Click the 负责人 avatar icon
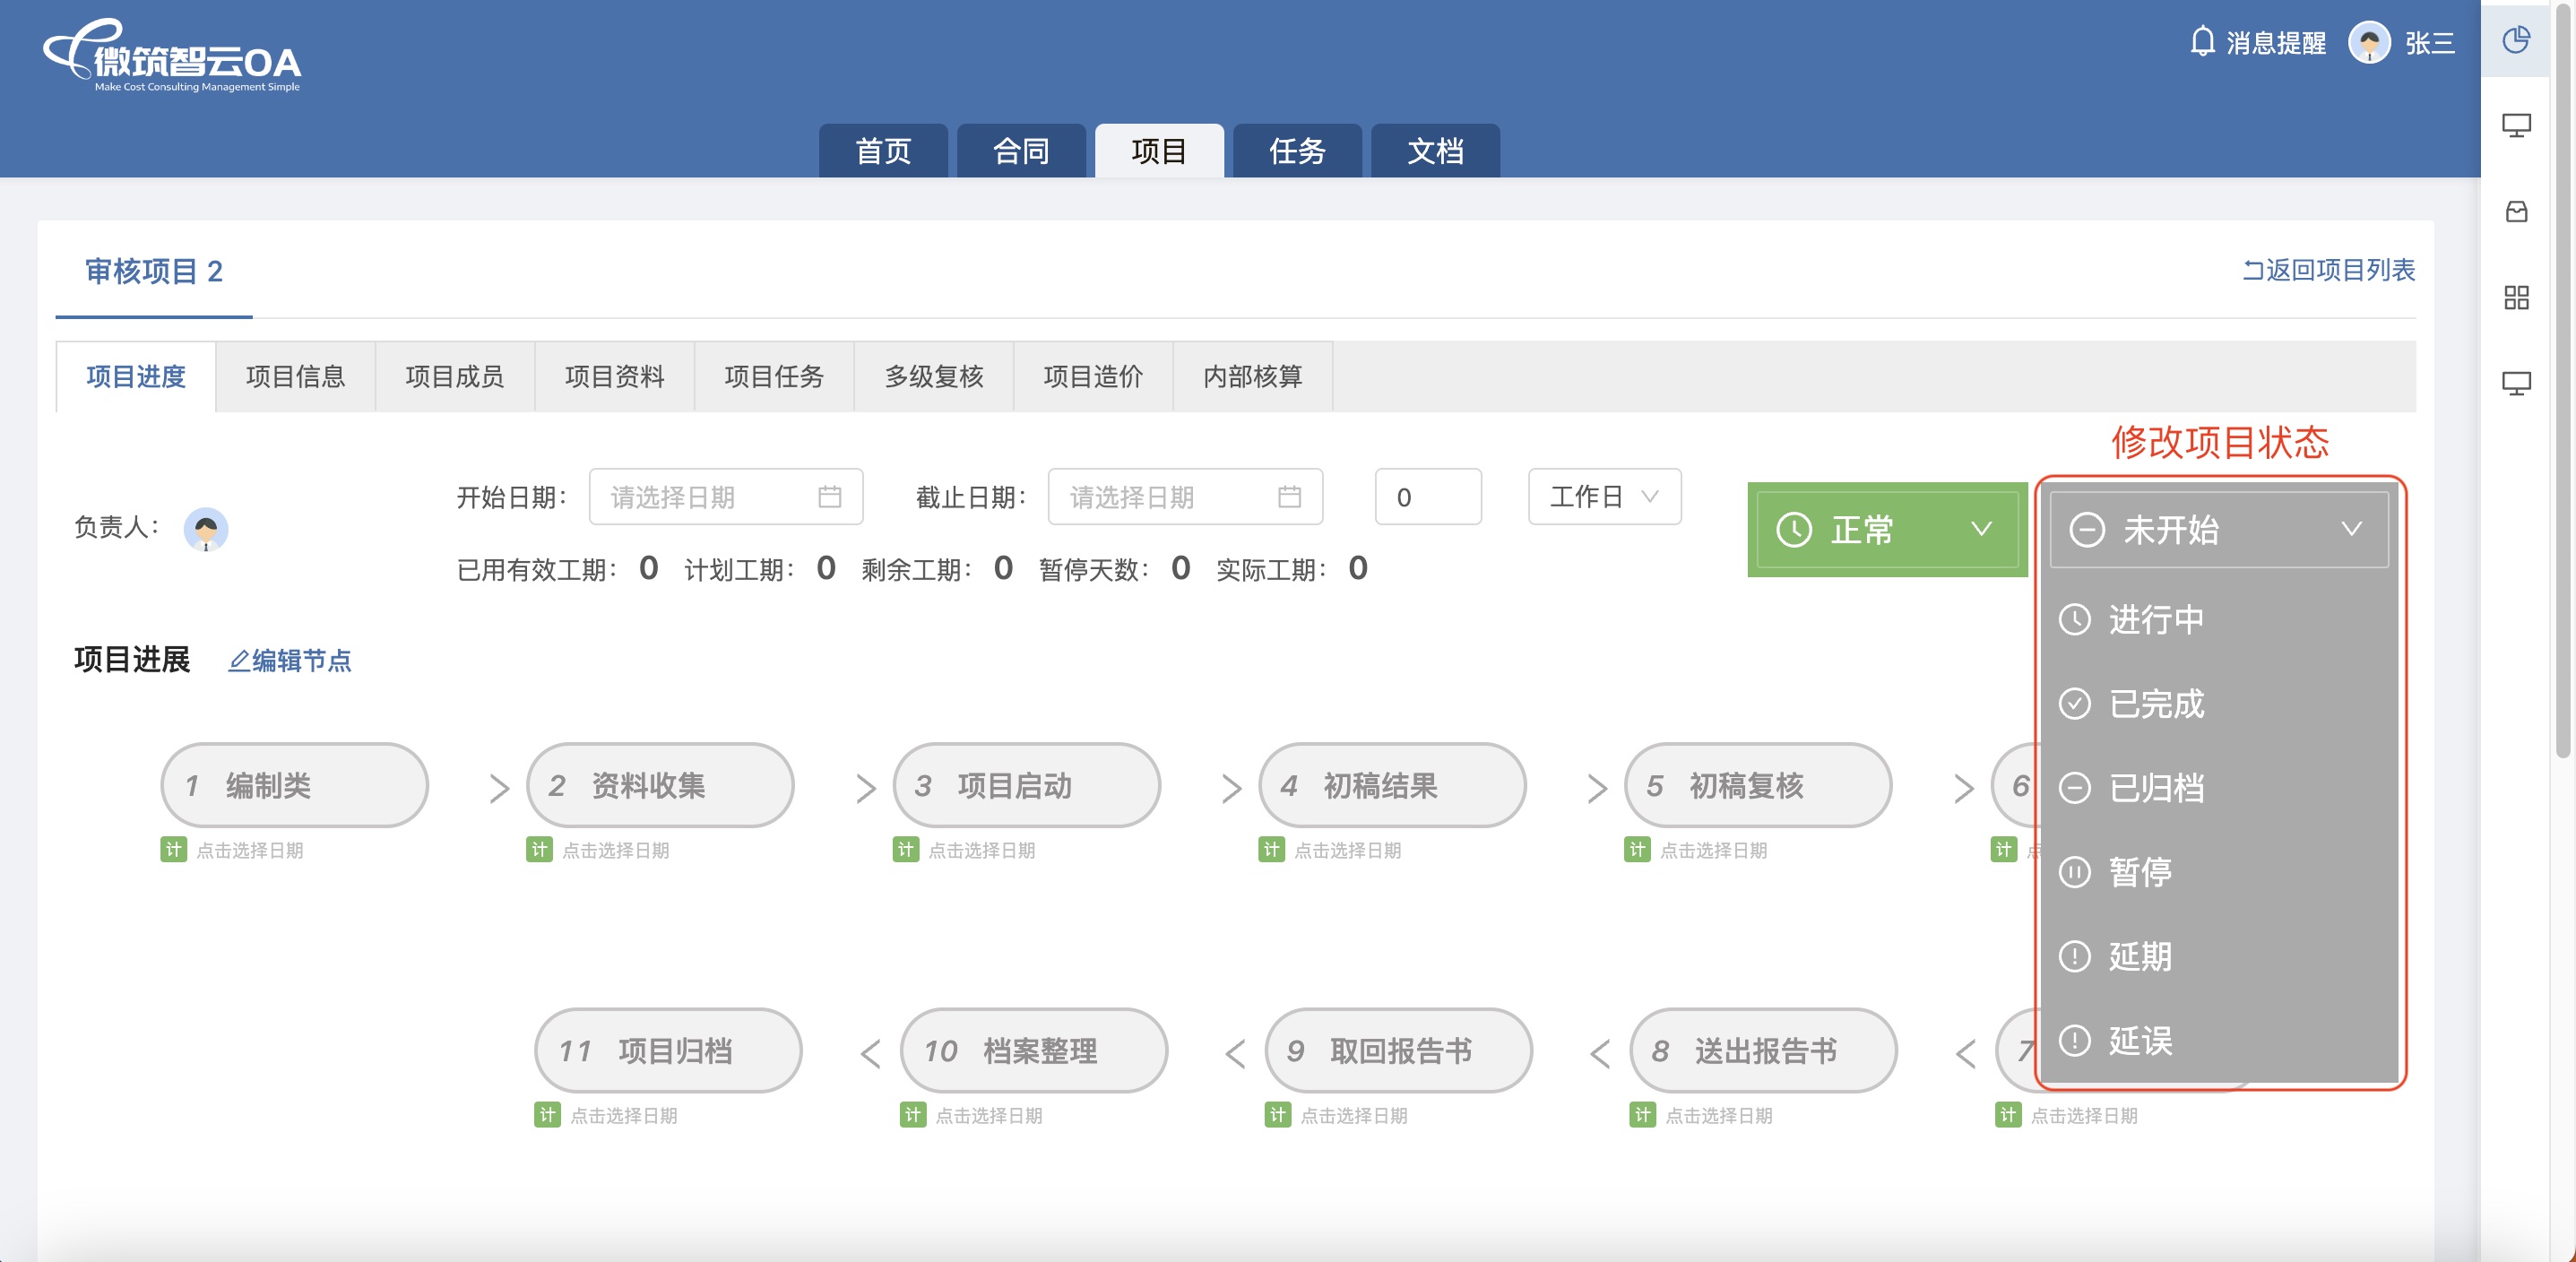This screenshot has width=2576, height=1262. click(206, 529)
